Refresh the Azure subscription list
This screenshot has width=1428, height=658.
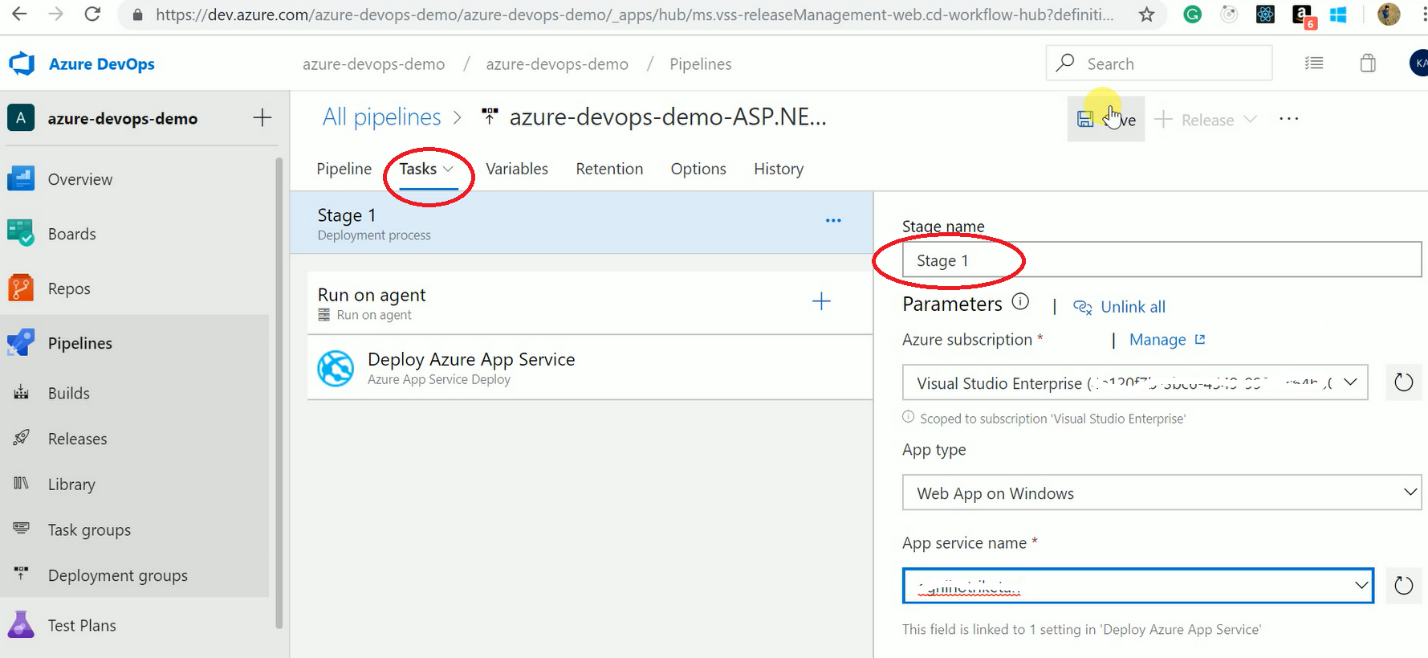1403,382
